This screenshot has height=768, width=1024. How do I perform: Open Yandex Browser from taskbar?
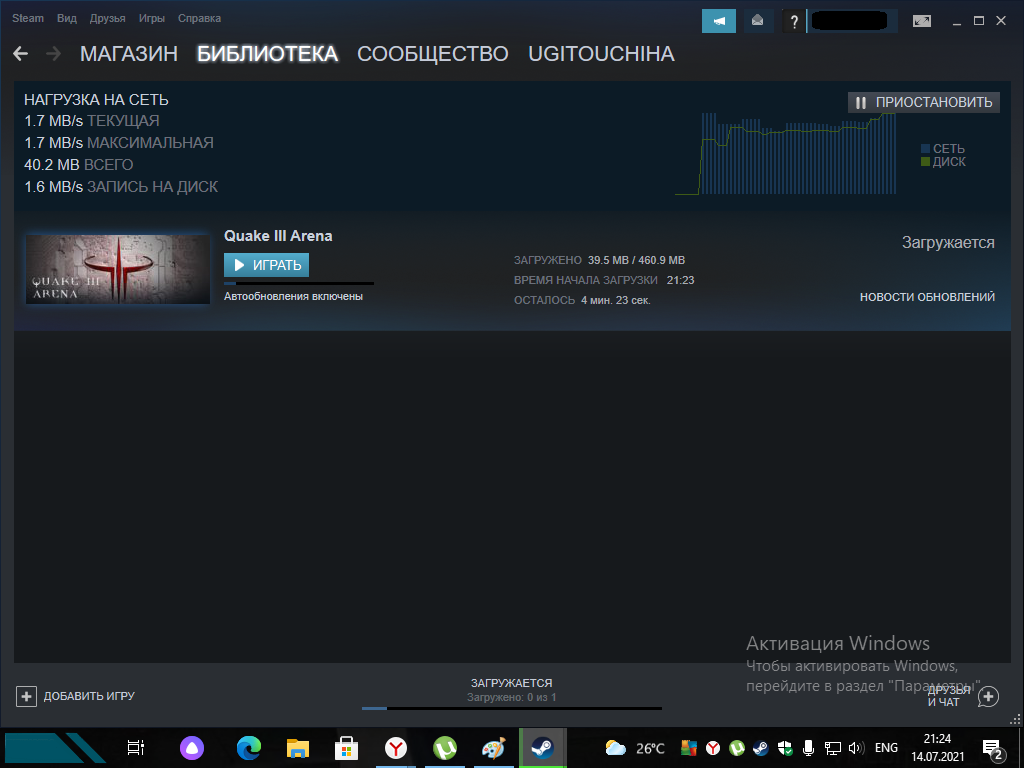(x=395, y=748)
